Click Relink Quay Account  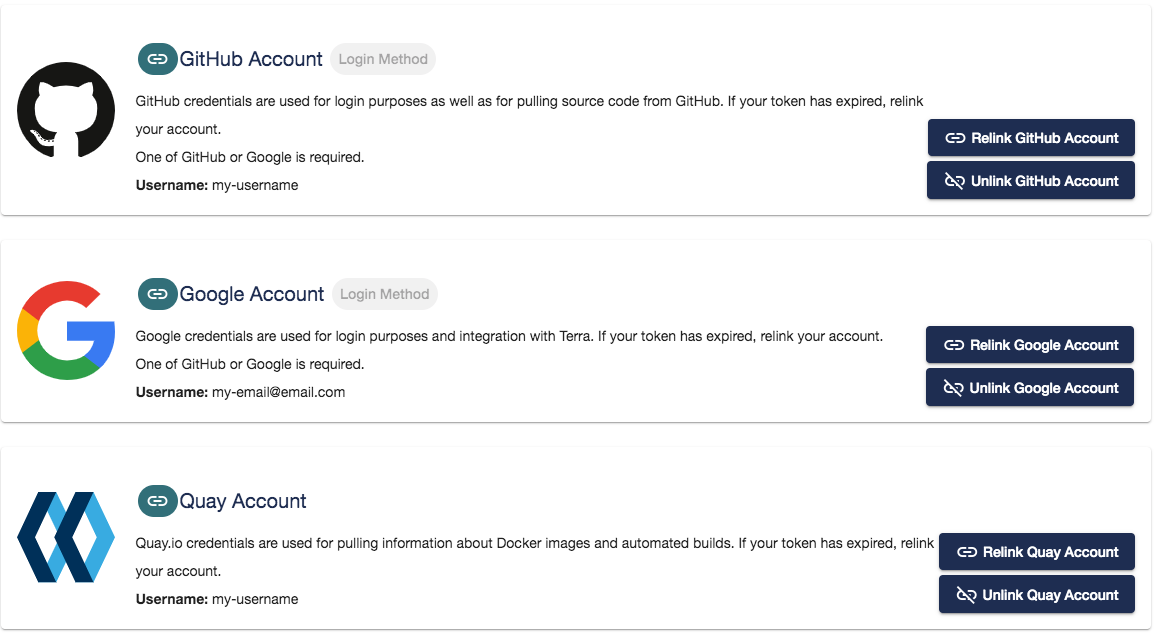coord(1036,551)
